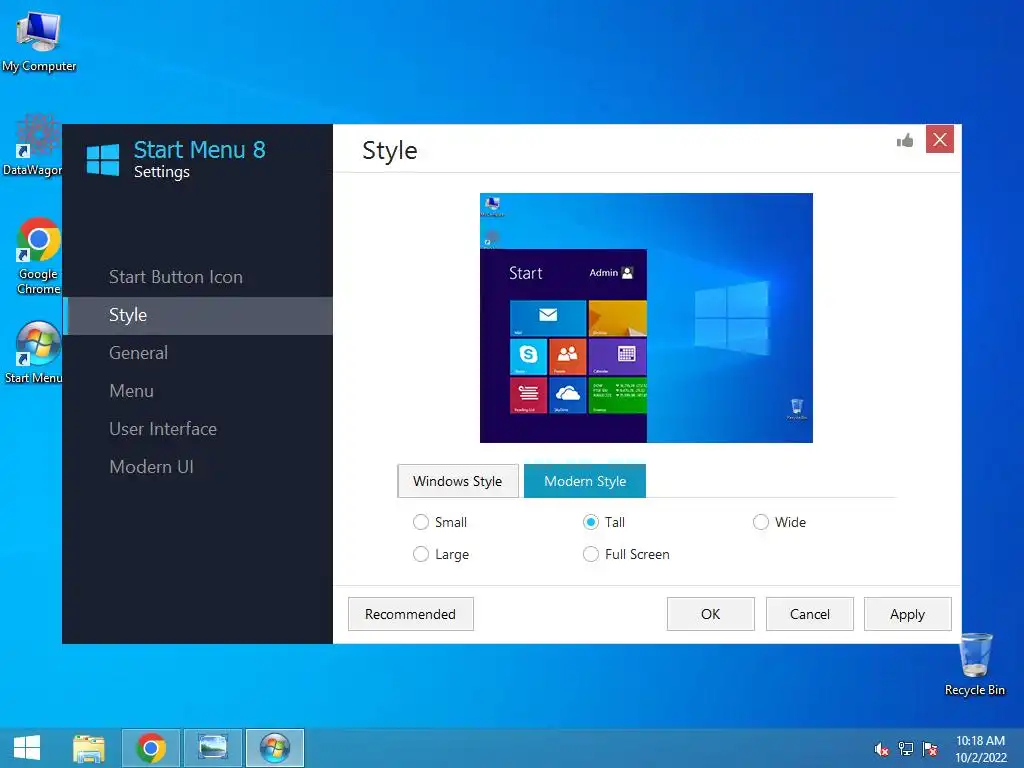Click the muted volume tray icon
The image size is (1024, 768).
tap(881, 749)
